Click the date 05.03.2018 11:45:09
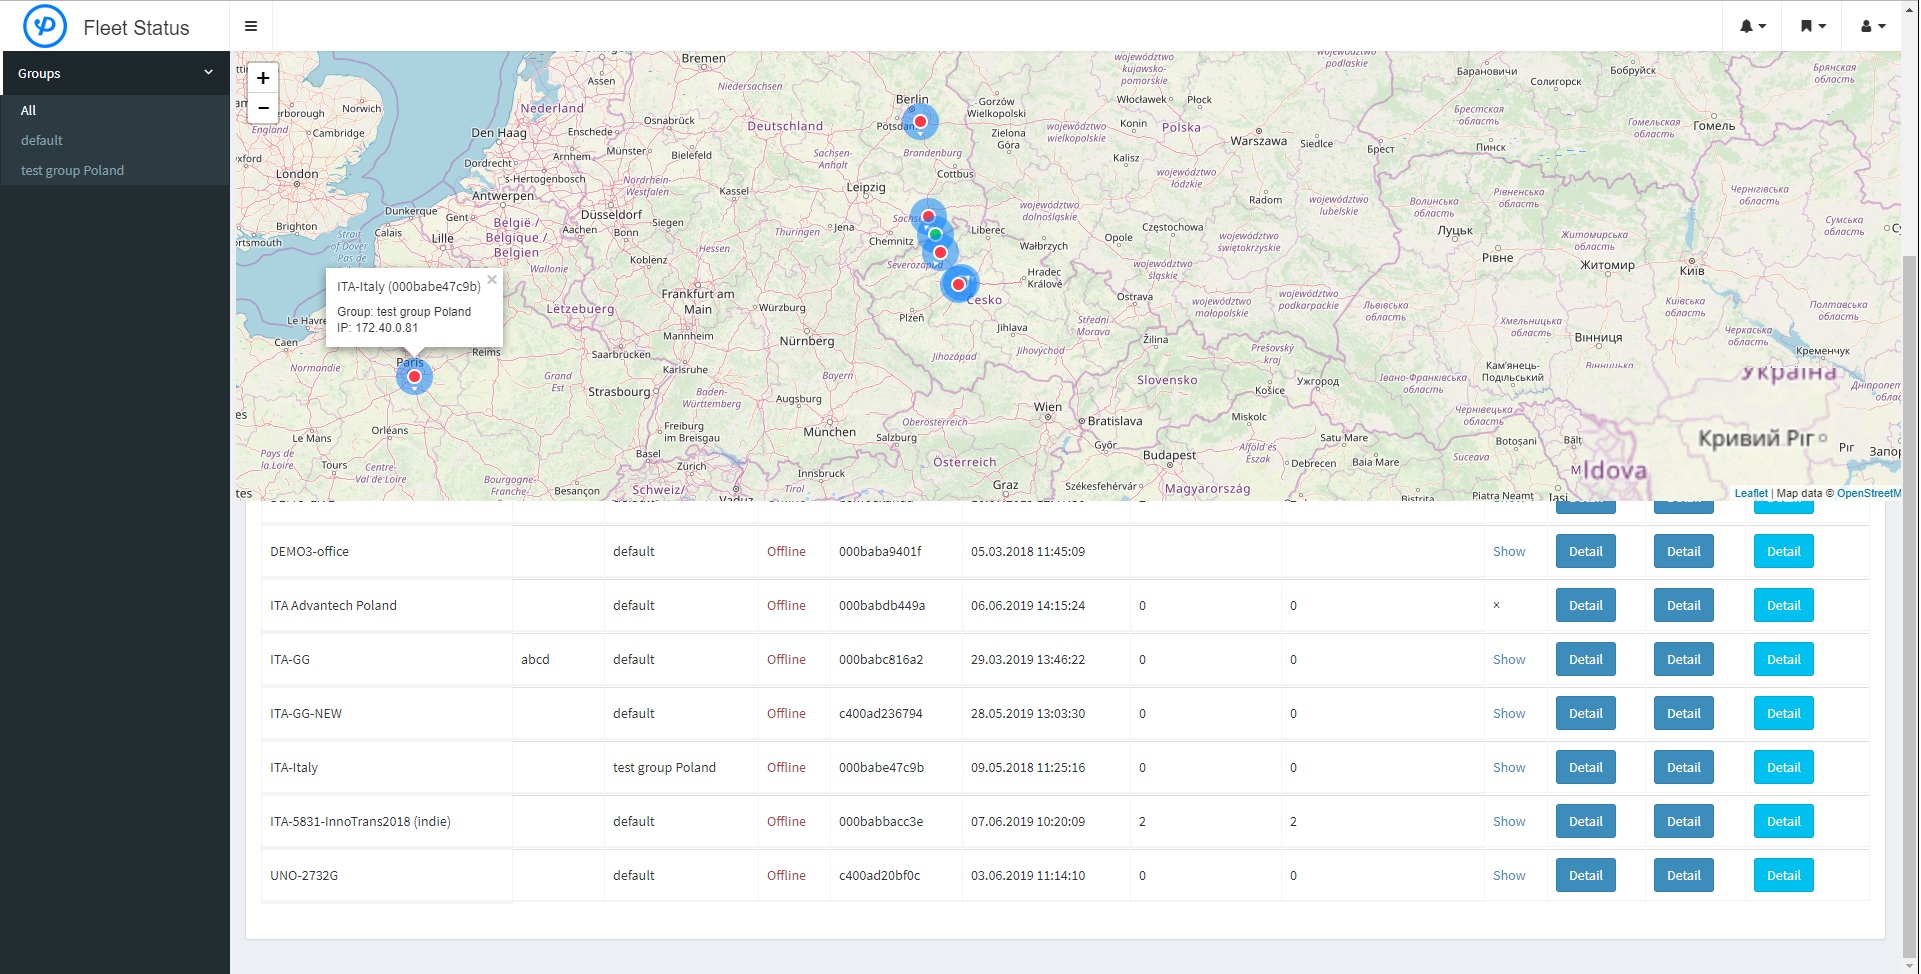This screenshot has width=1921, height=974. coord(1028,551)
